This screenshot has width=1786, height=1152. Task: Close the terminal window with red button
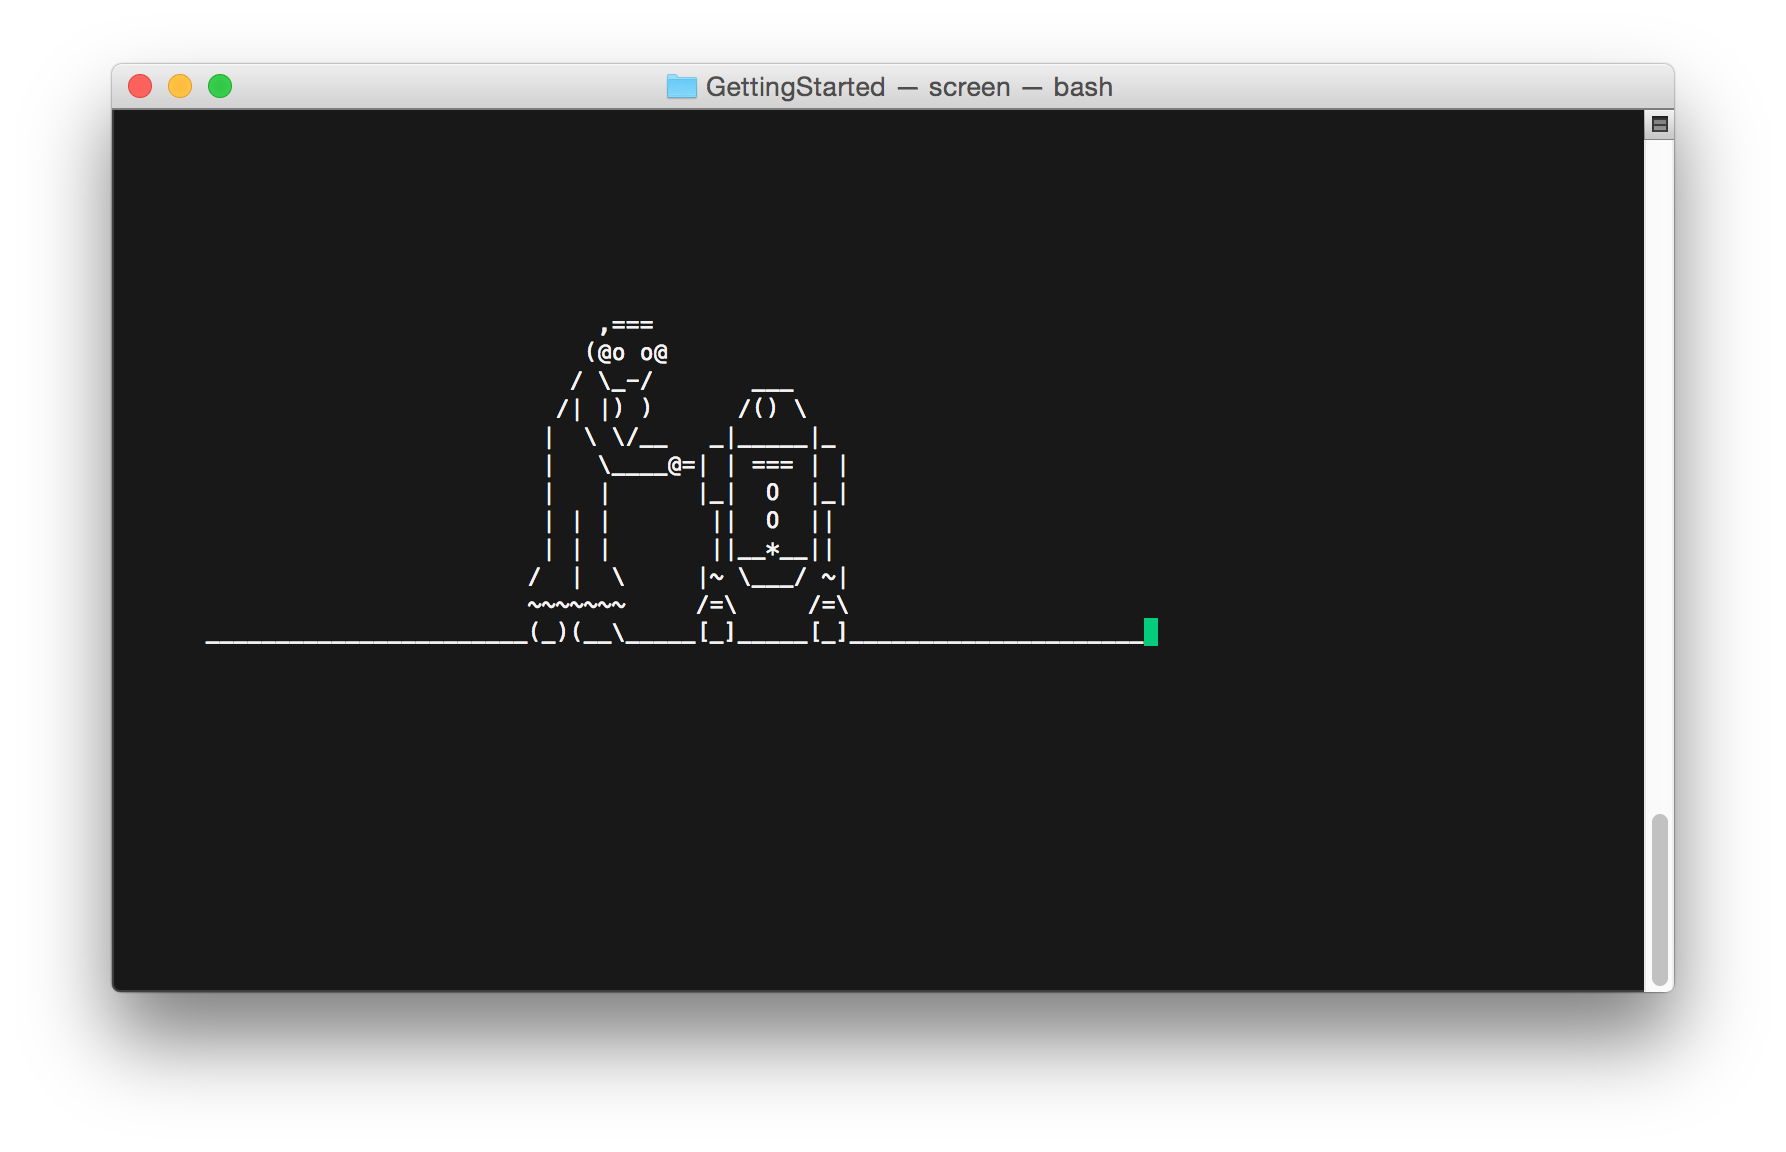pyautogui.click(x=140, y=87)
